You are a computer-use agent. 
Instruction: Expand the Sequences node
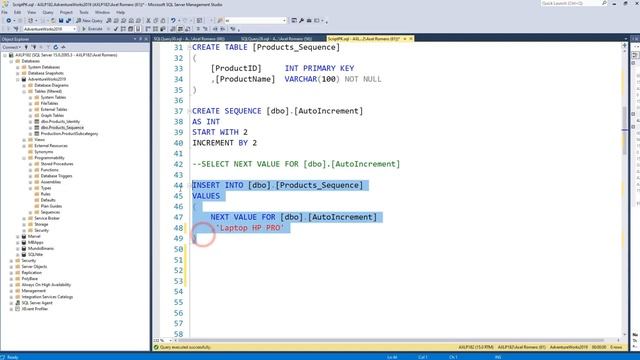(x=31, y=212)
